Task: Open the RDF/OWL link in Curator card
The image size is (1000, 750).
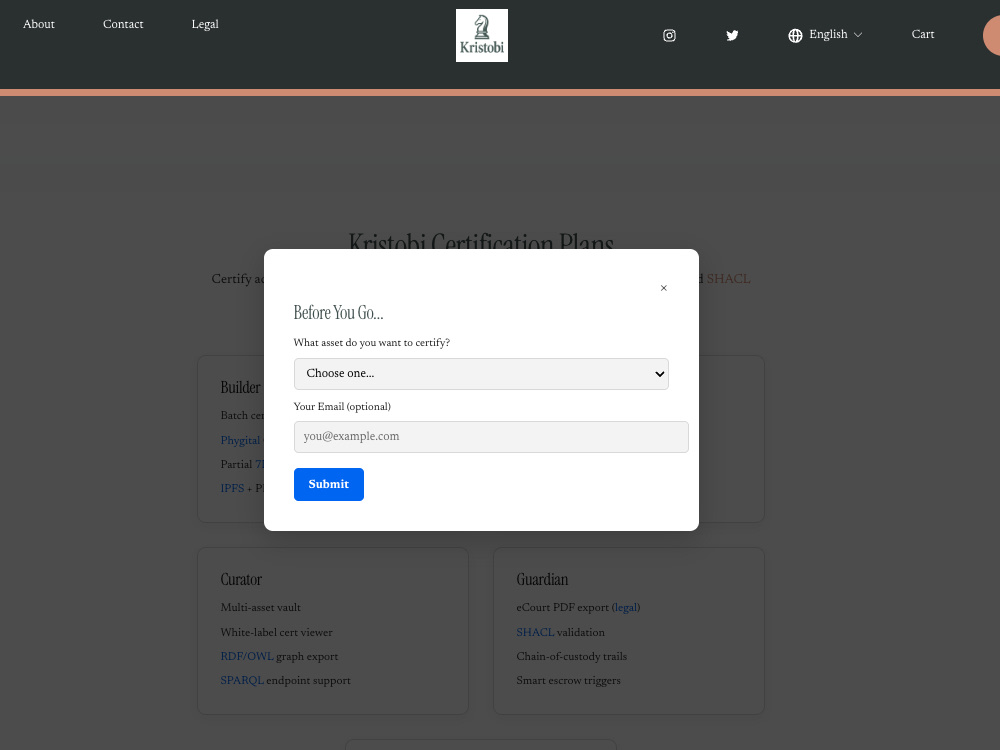Action: [247, 656]
